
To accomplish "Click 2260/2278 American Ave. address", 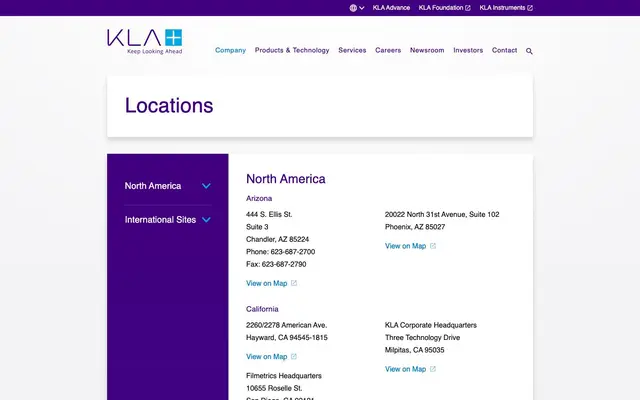I will 287,325.
